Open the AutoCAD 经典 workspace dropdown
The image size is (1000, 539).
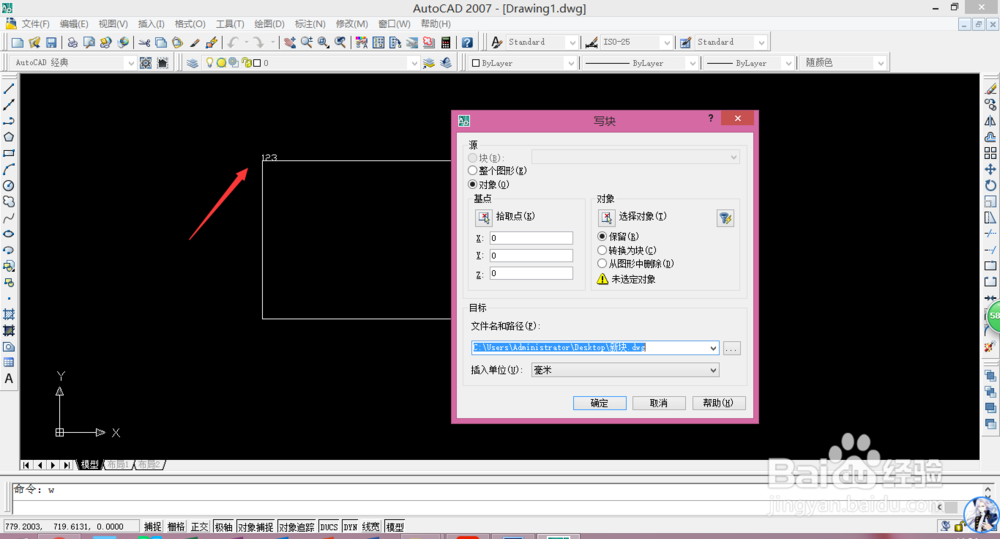[x=131, y=63]
